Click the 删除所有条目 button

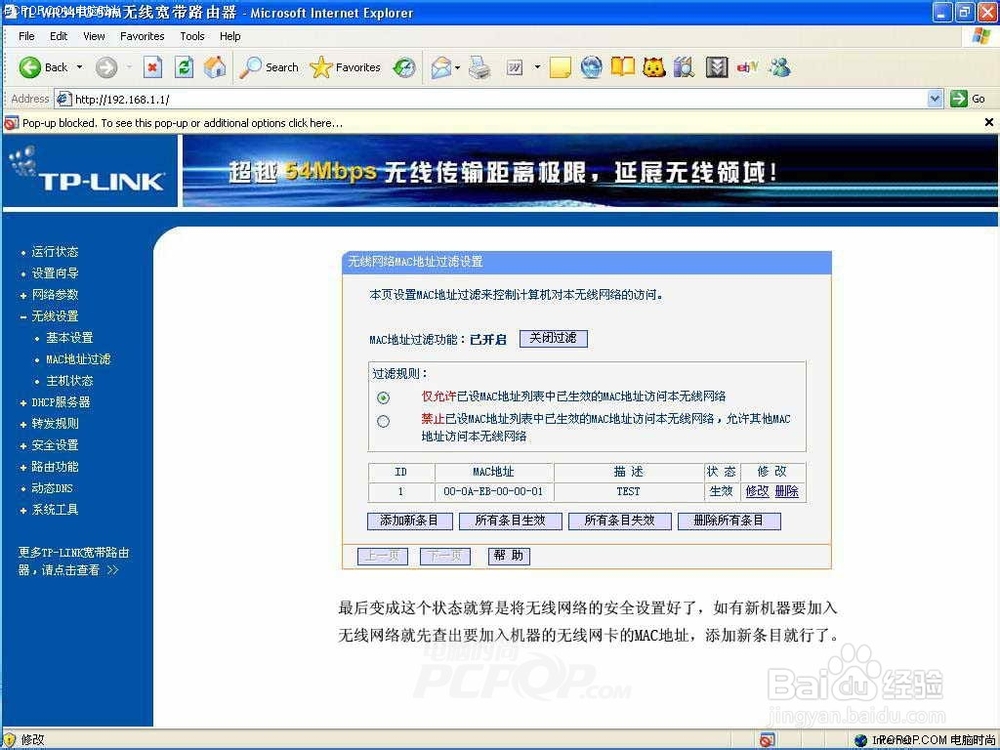click(729, 521)
